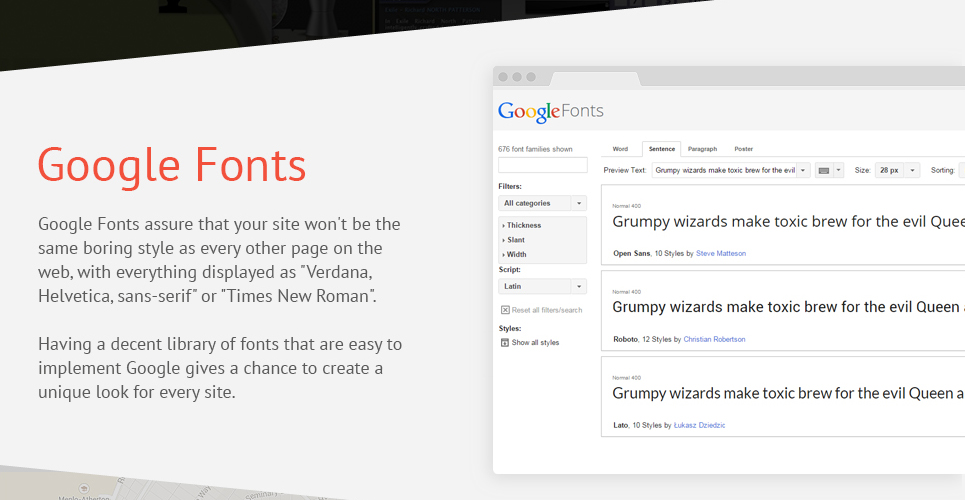Expand the Width filter
The image size is (965, 500).
pos(515,254)
